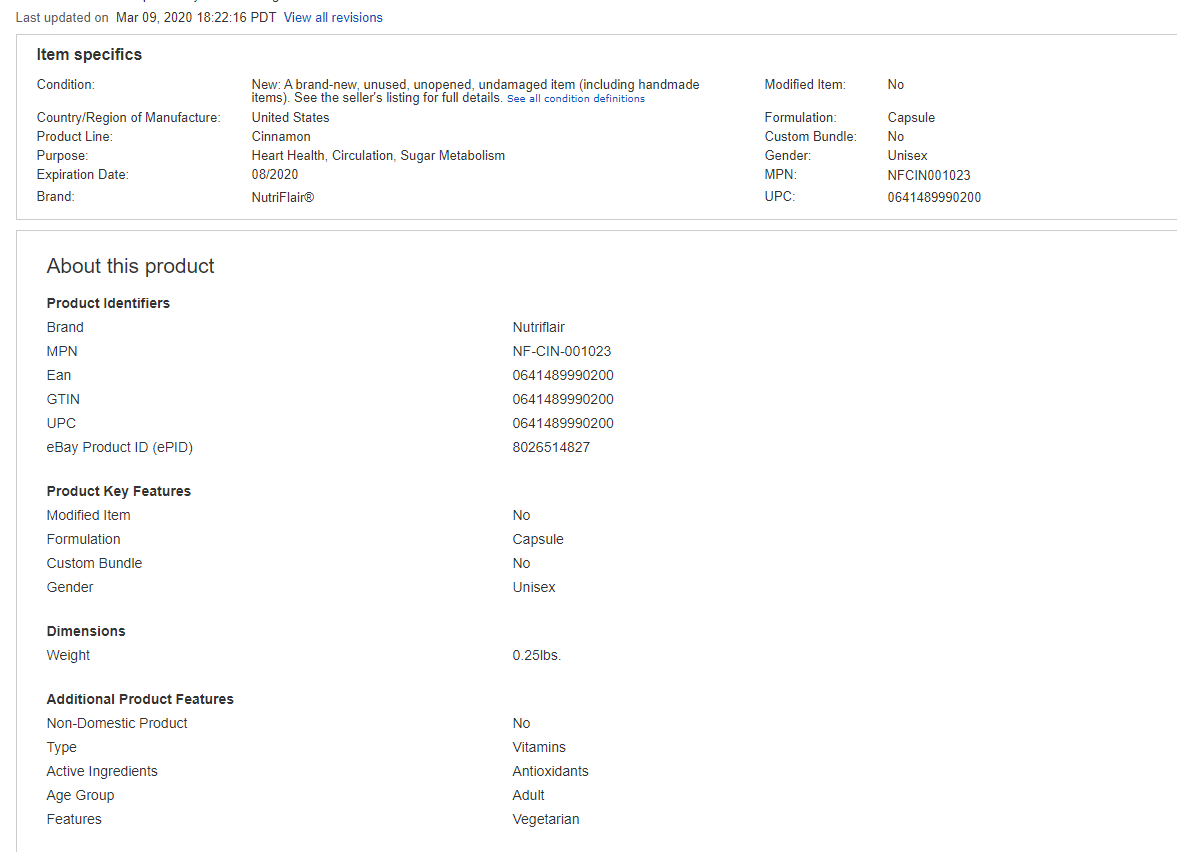This screenshot has height=852, width=1177.
Task: Open the View all revisions link
Action: click(333, 17)
